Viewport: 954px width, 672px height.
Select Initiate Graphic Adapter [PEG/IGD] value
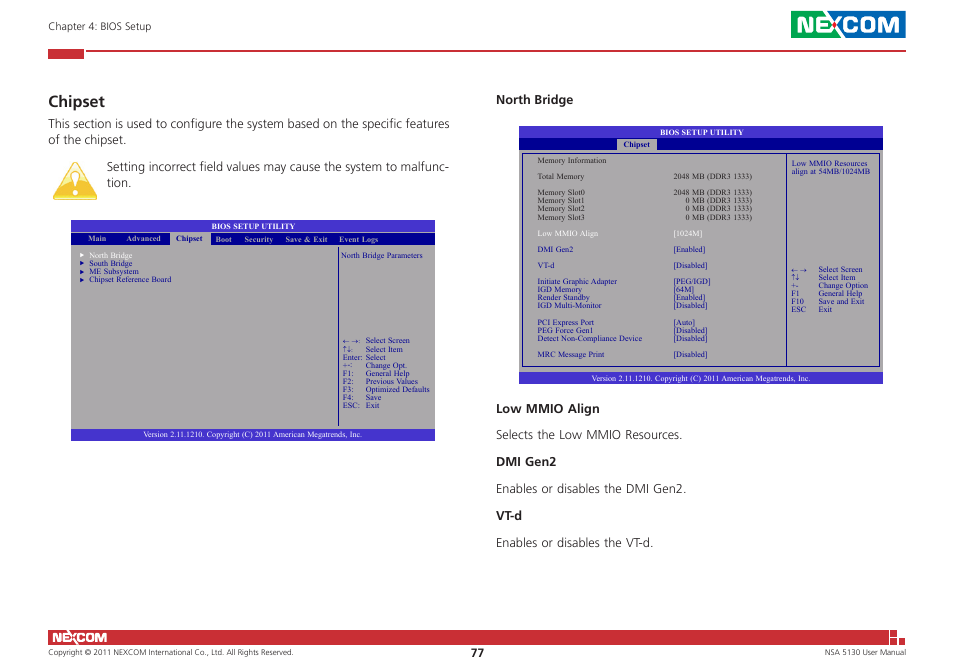692,282
